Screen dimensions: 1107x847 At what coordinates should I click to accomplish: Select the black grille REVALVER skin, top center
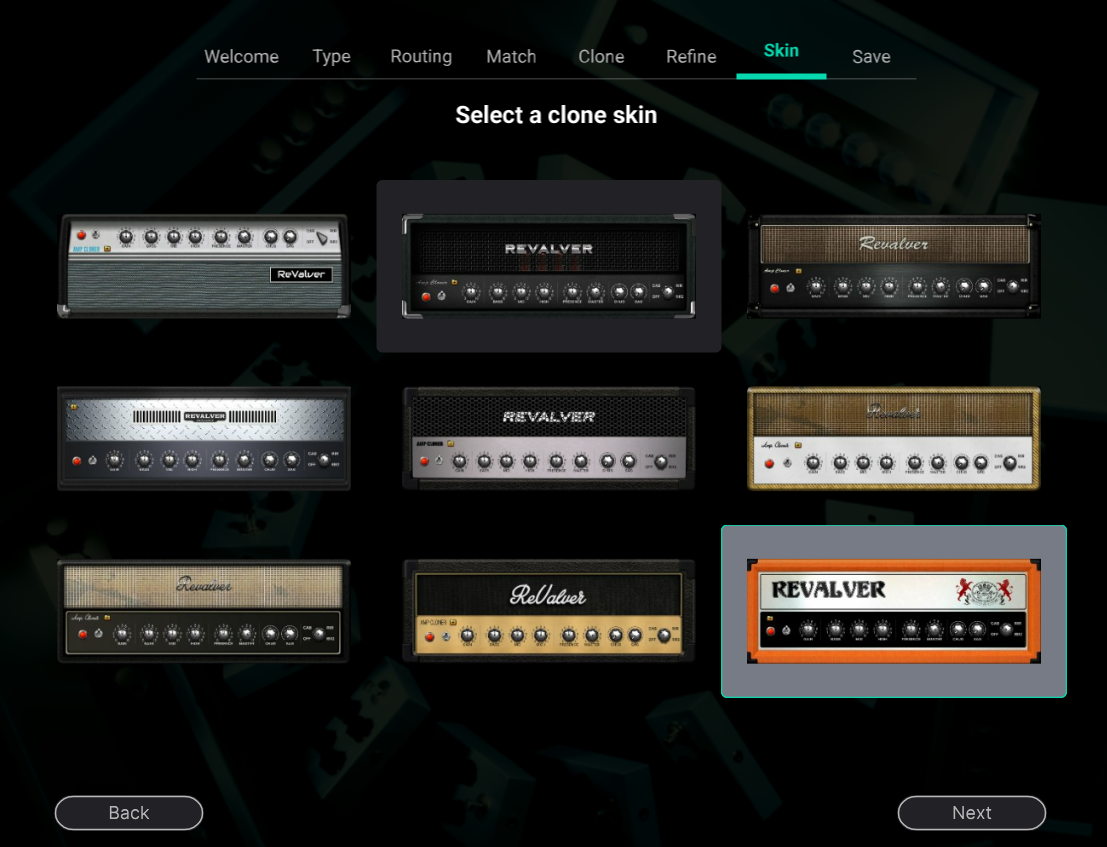[549, 266]
